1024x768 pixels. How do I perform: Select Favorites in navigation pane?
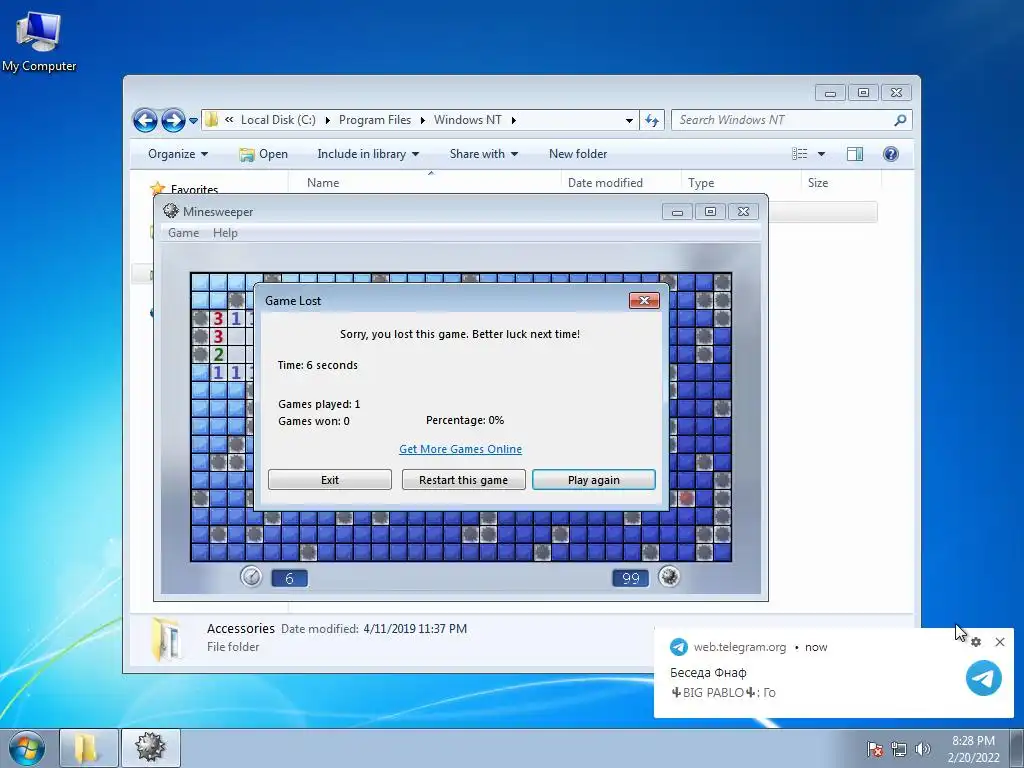[194, 189]
